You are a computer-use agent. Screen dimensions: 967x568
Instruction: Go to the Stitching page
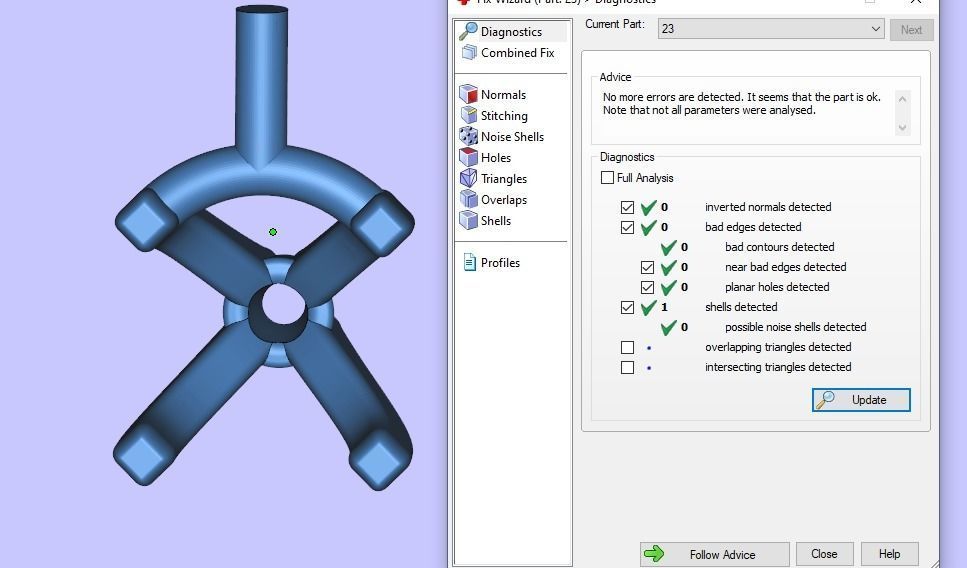click(504, 116)
